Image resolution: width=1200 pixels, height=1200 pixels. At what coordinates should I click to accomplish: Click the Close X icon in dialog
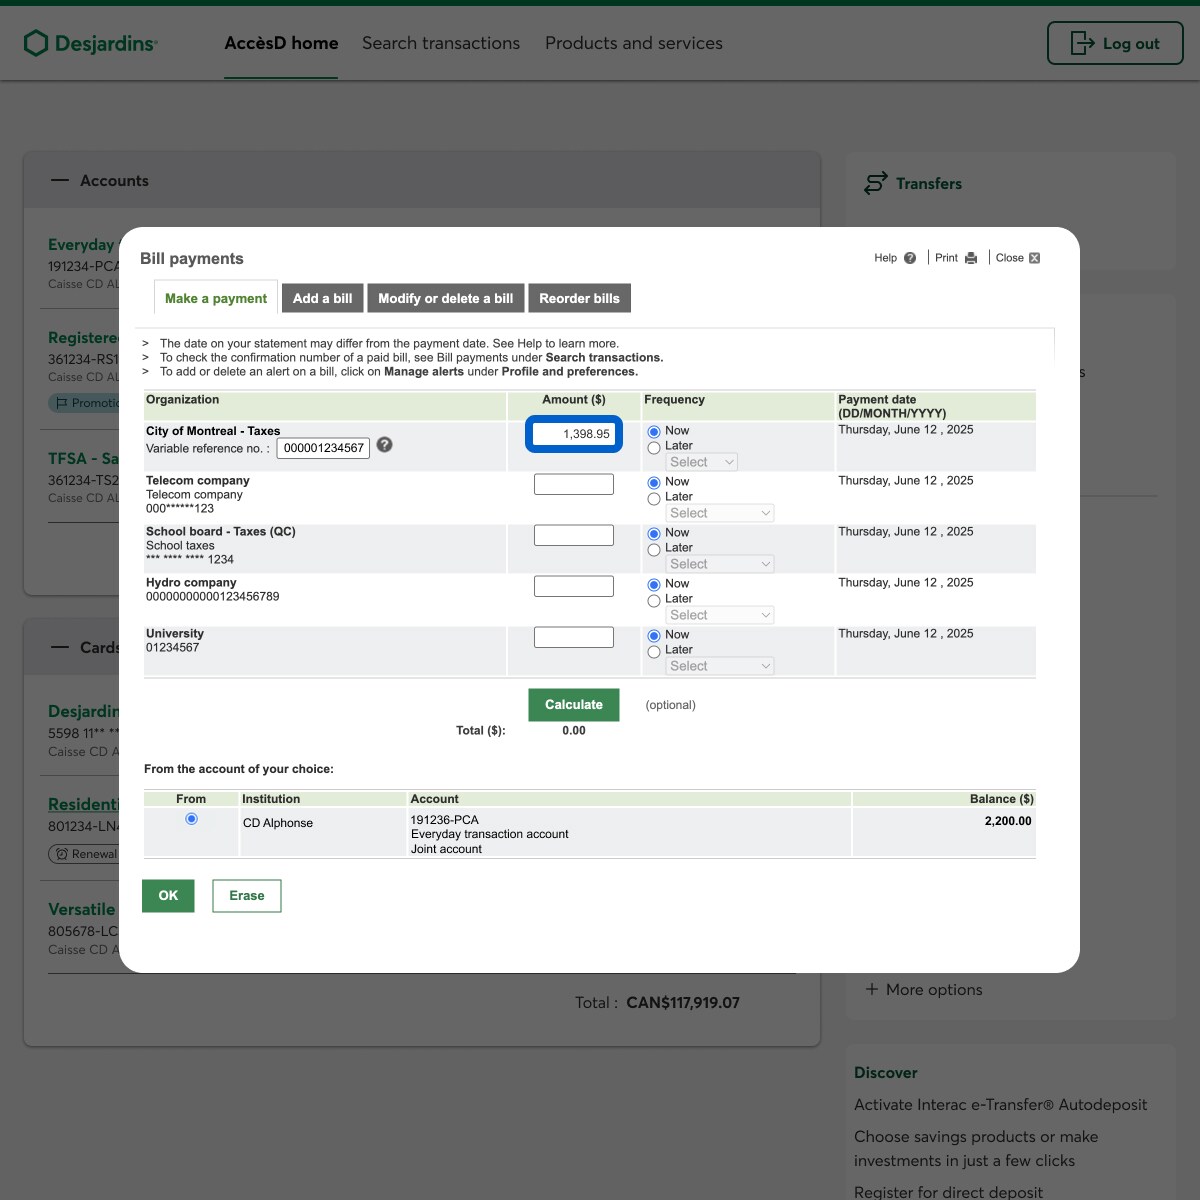[x=1034, y=258]
